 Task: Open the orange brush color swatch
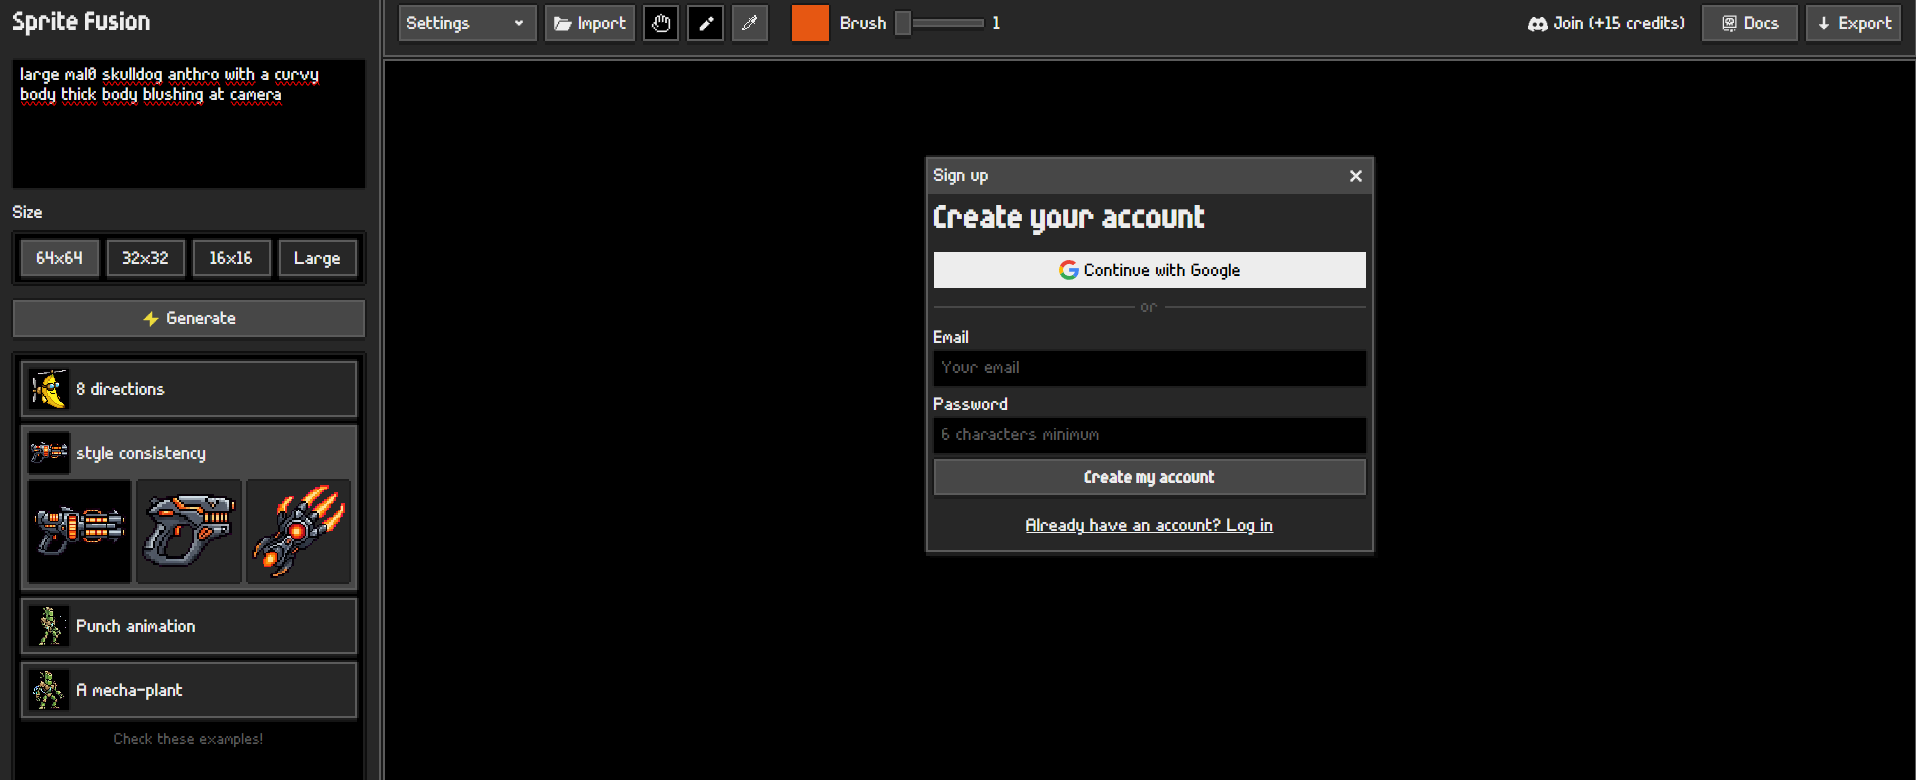pyautogui.click(x=810, y=23)
